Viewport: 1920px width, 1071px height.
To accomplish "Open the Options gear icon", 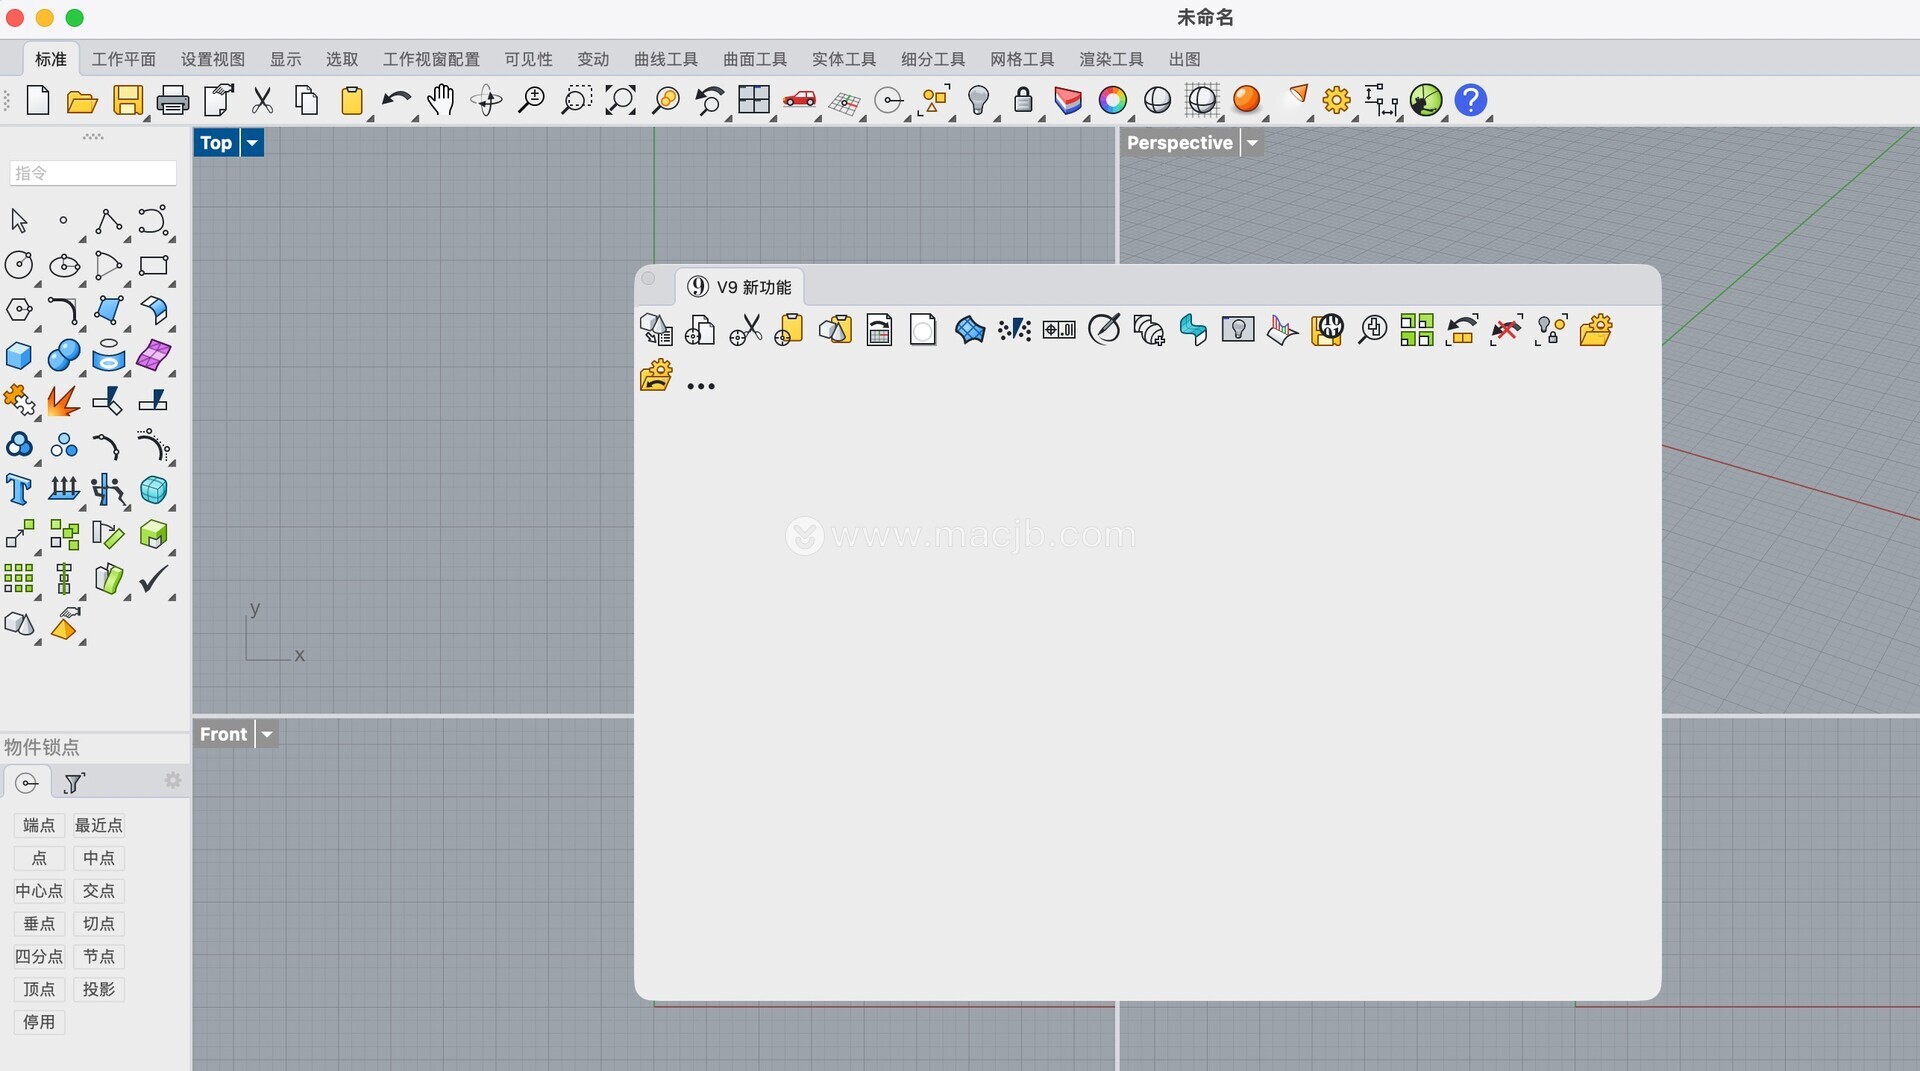I will 1336,100.
